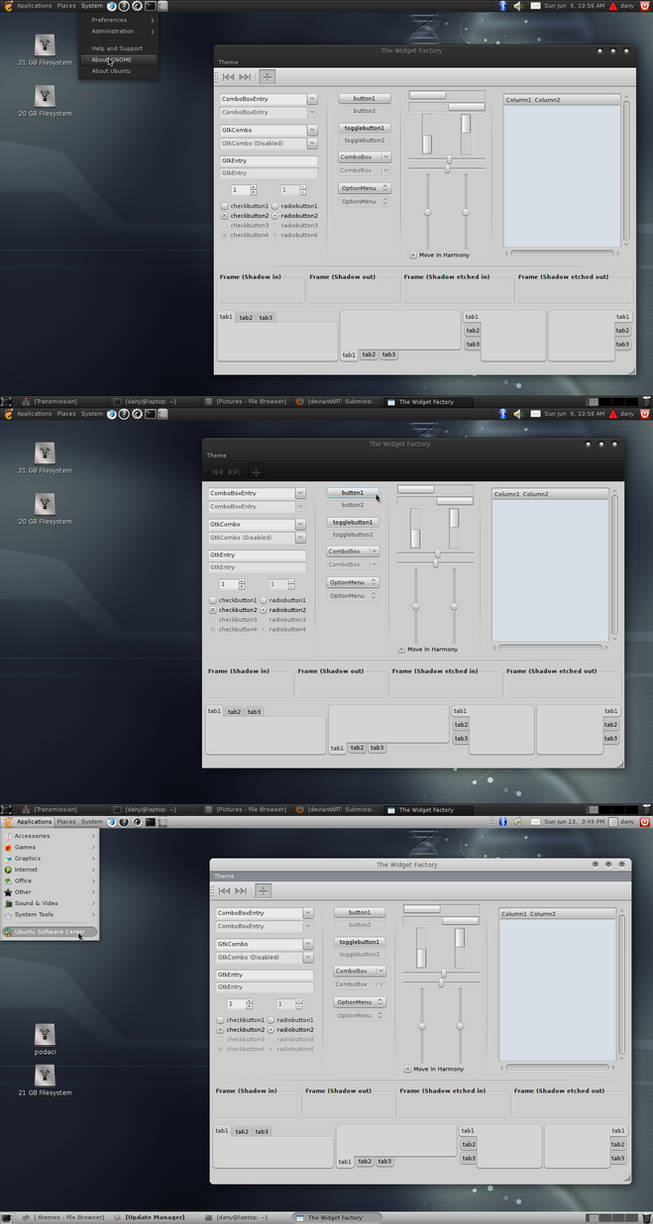Open Sound & Video entry in Applications menu
This screenshot has width=653, height=1224.
50,903
